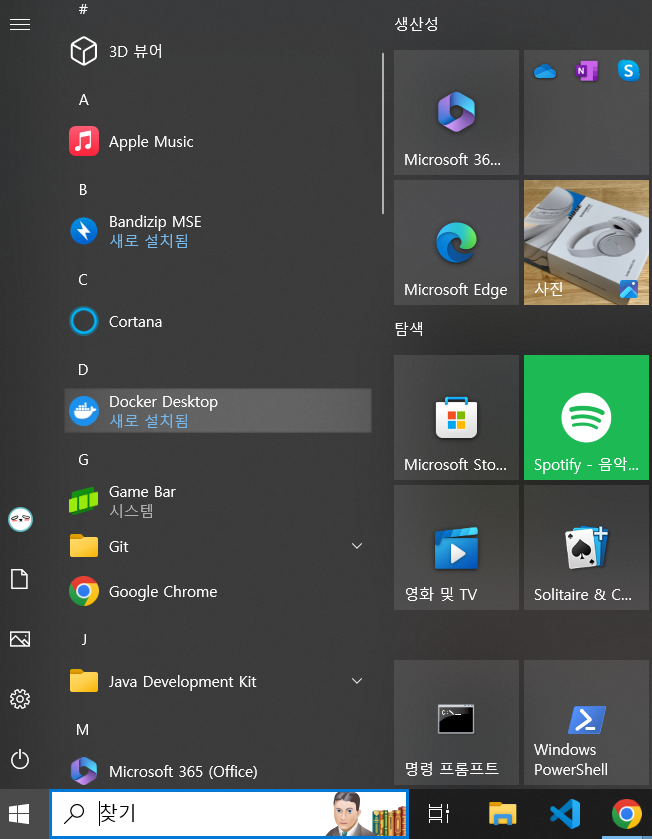Click the app list scrollbar
Image resolution: width=652 pixels, height=839 pixels.
(x=383, y=134)
